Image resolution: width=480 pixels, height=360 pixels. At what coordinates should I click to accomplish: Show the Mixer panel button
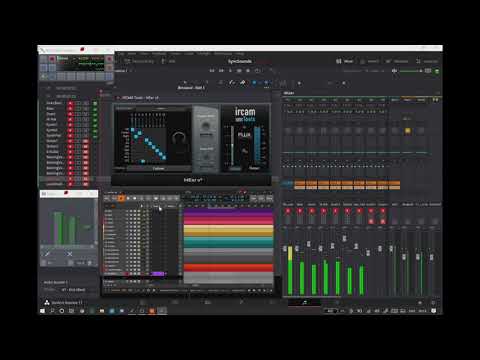tap(345, 61)
